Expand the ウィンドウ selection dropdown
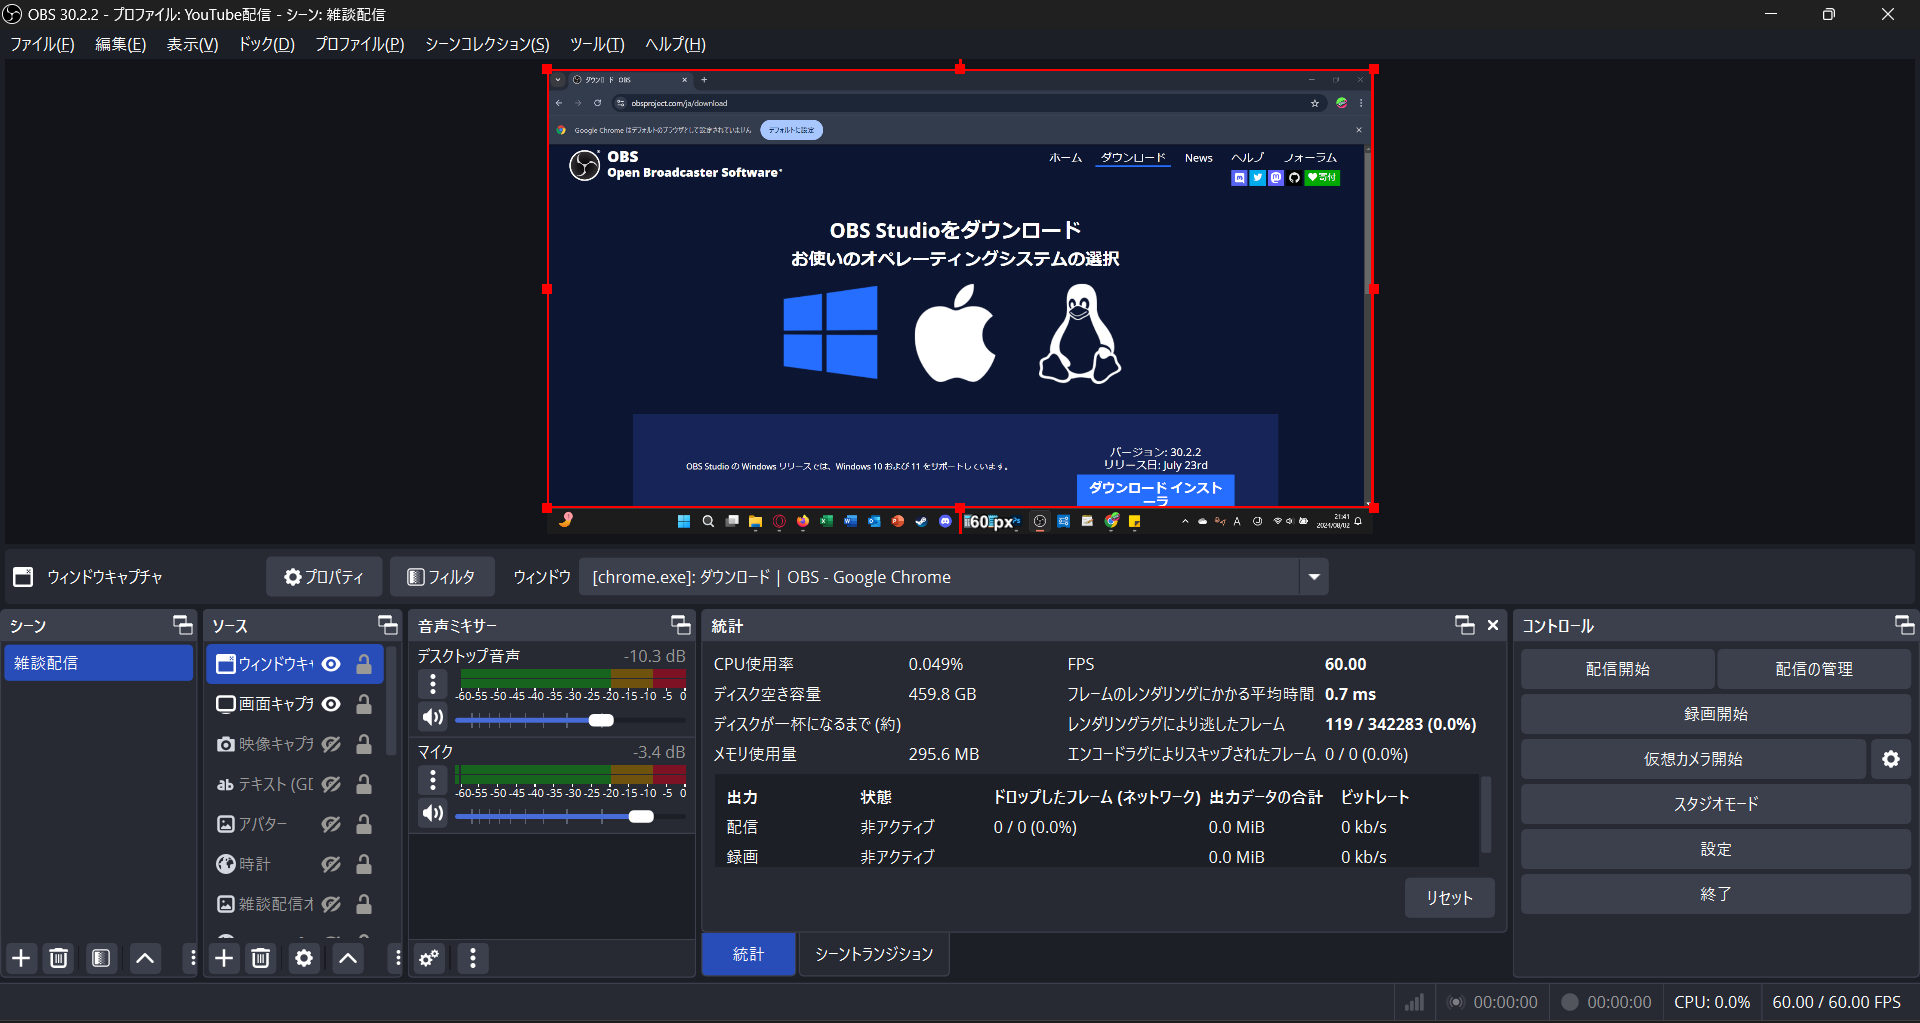 point(1314,577)
